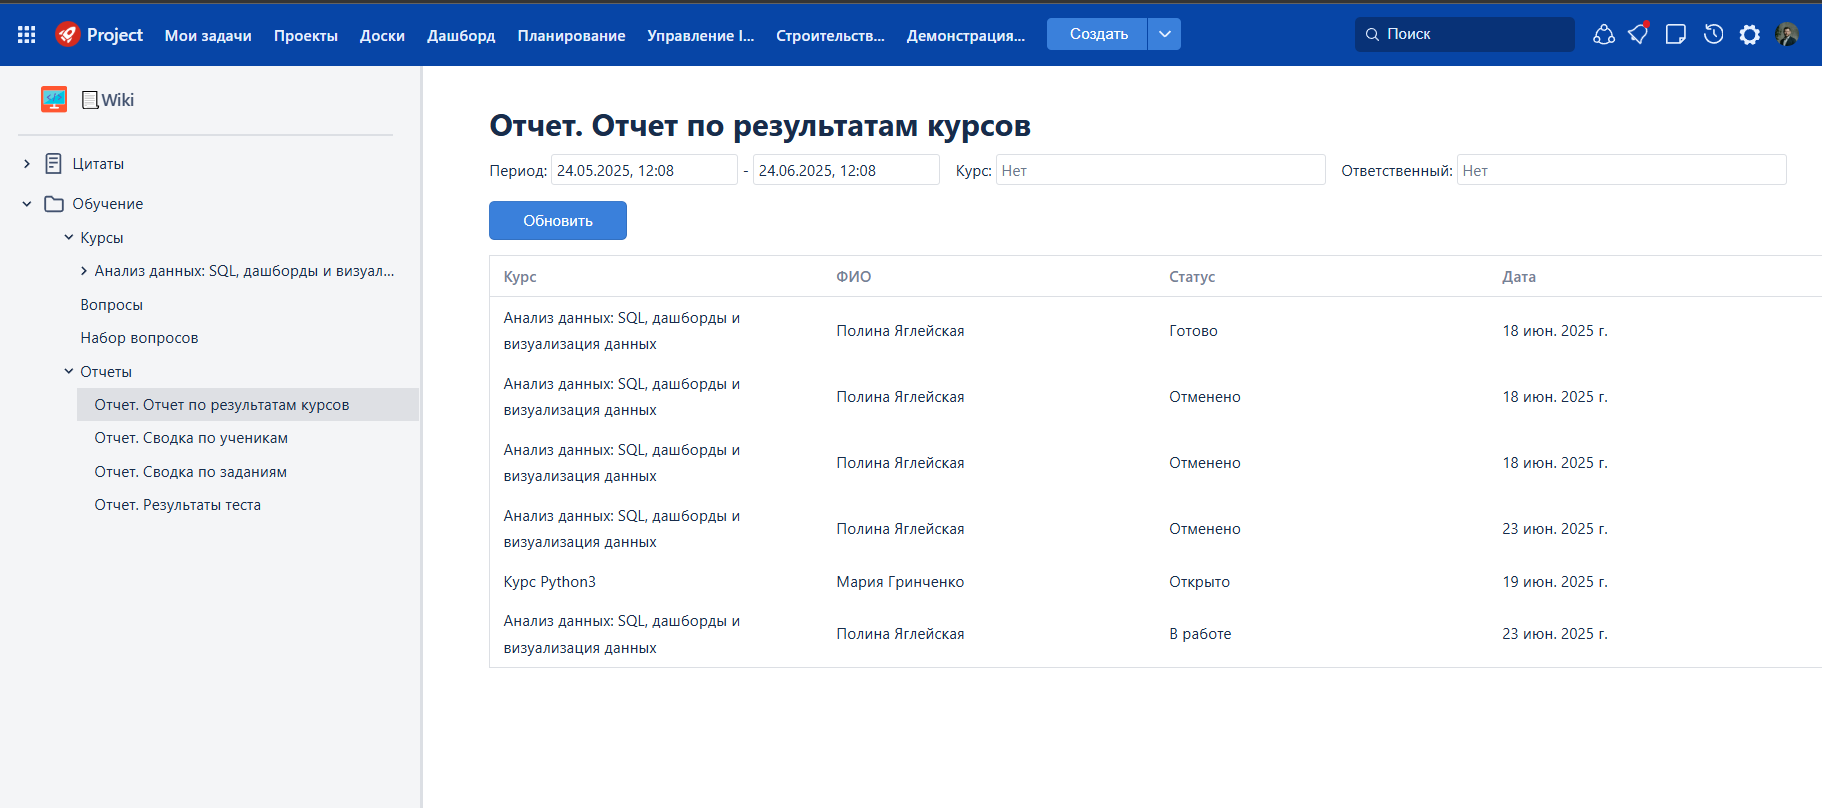The image size is (1822, 808).
Task: Click the search magnifier icon
Action: [x=1372, y=34]
